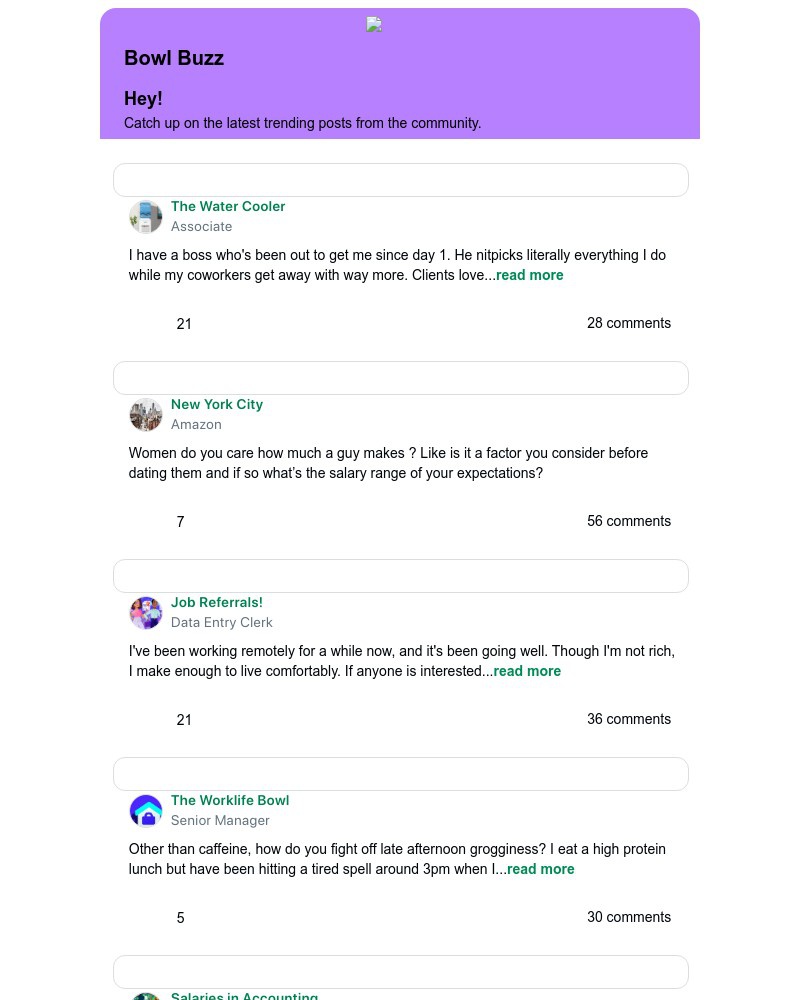The image size is (800, 1000).
Task: Go to the Job Referrals! bowl
Action: tap(217, 603)
